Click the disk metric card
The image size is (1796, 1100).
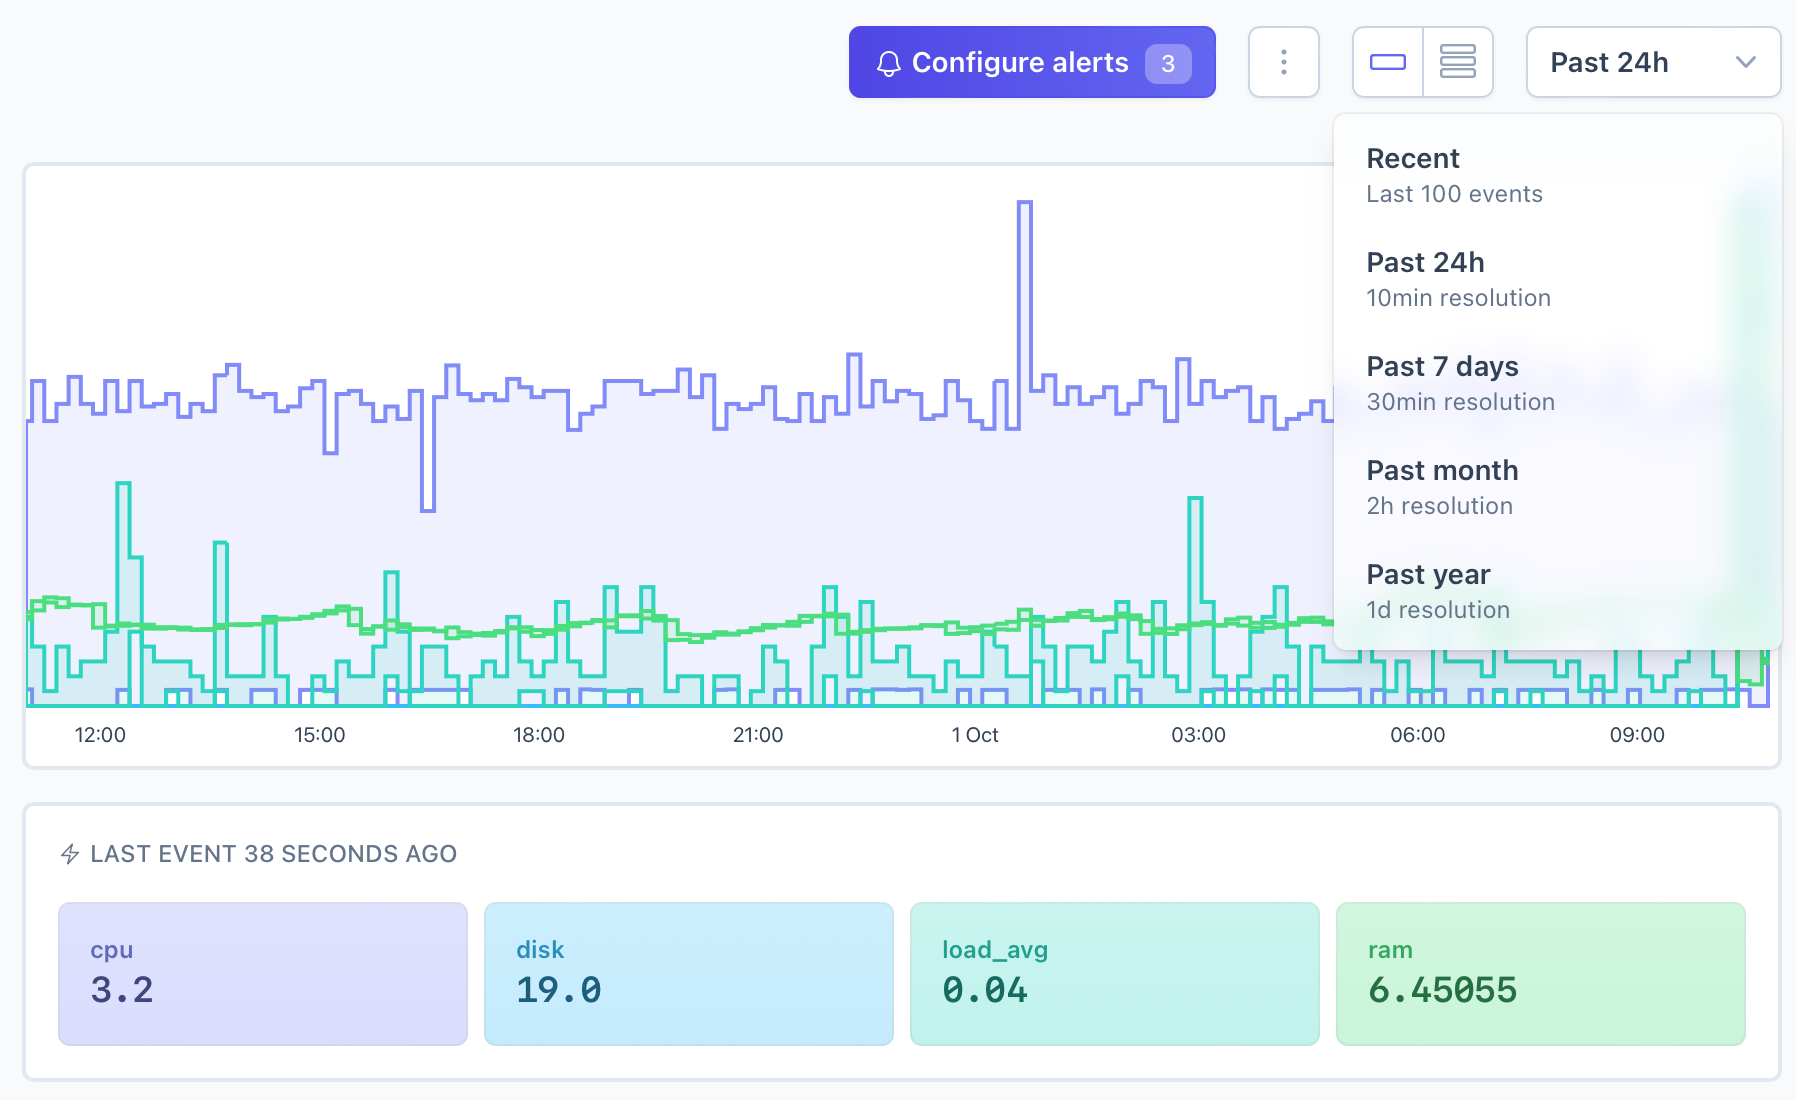coord(689,974)
